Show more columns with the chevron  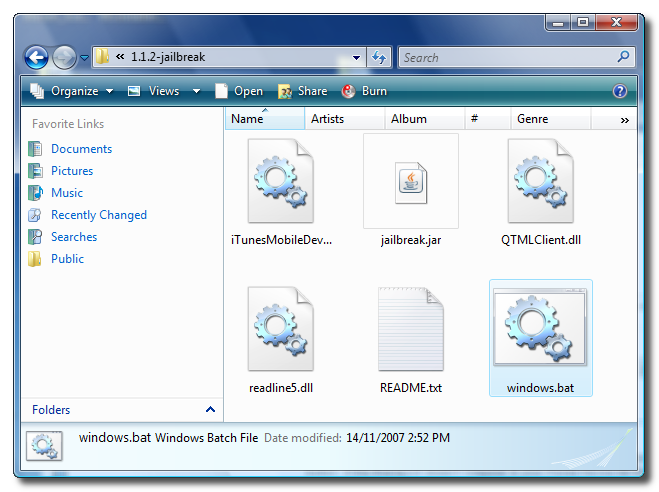[625, 119]
